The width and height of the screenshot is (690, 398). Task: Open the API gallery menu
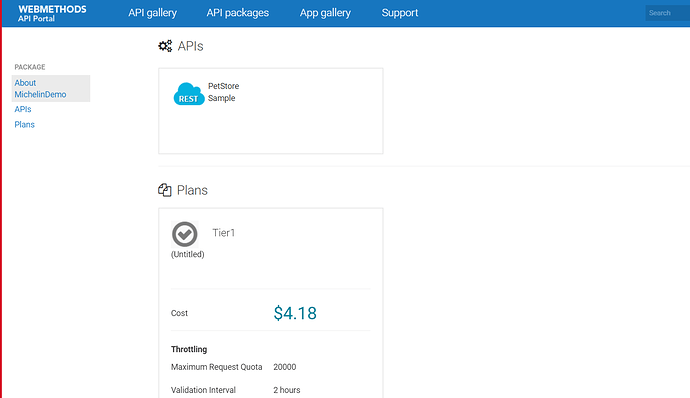[x=153, y=13]
